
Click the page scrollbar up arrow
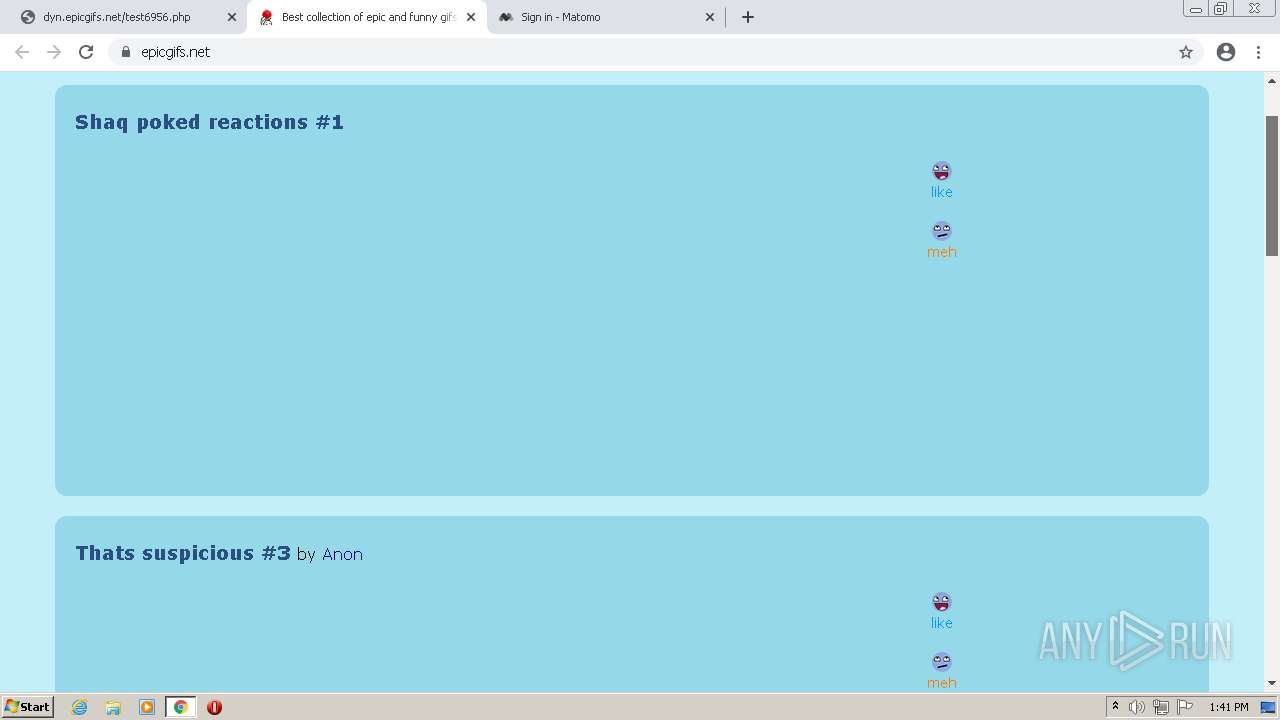pos(1272,80)
